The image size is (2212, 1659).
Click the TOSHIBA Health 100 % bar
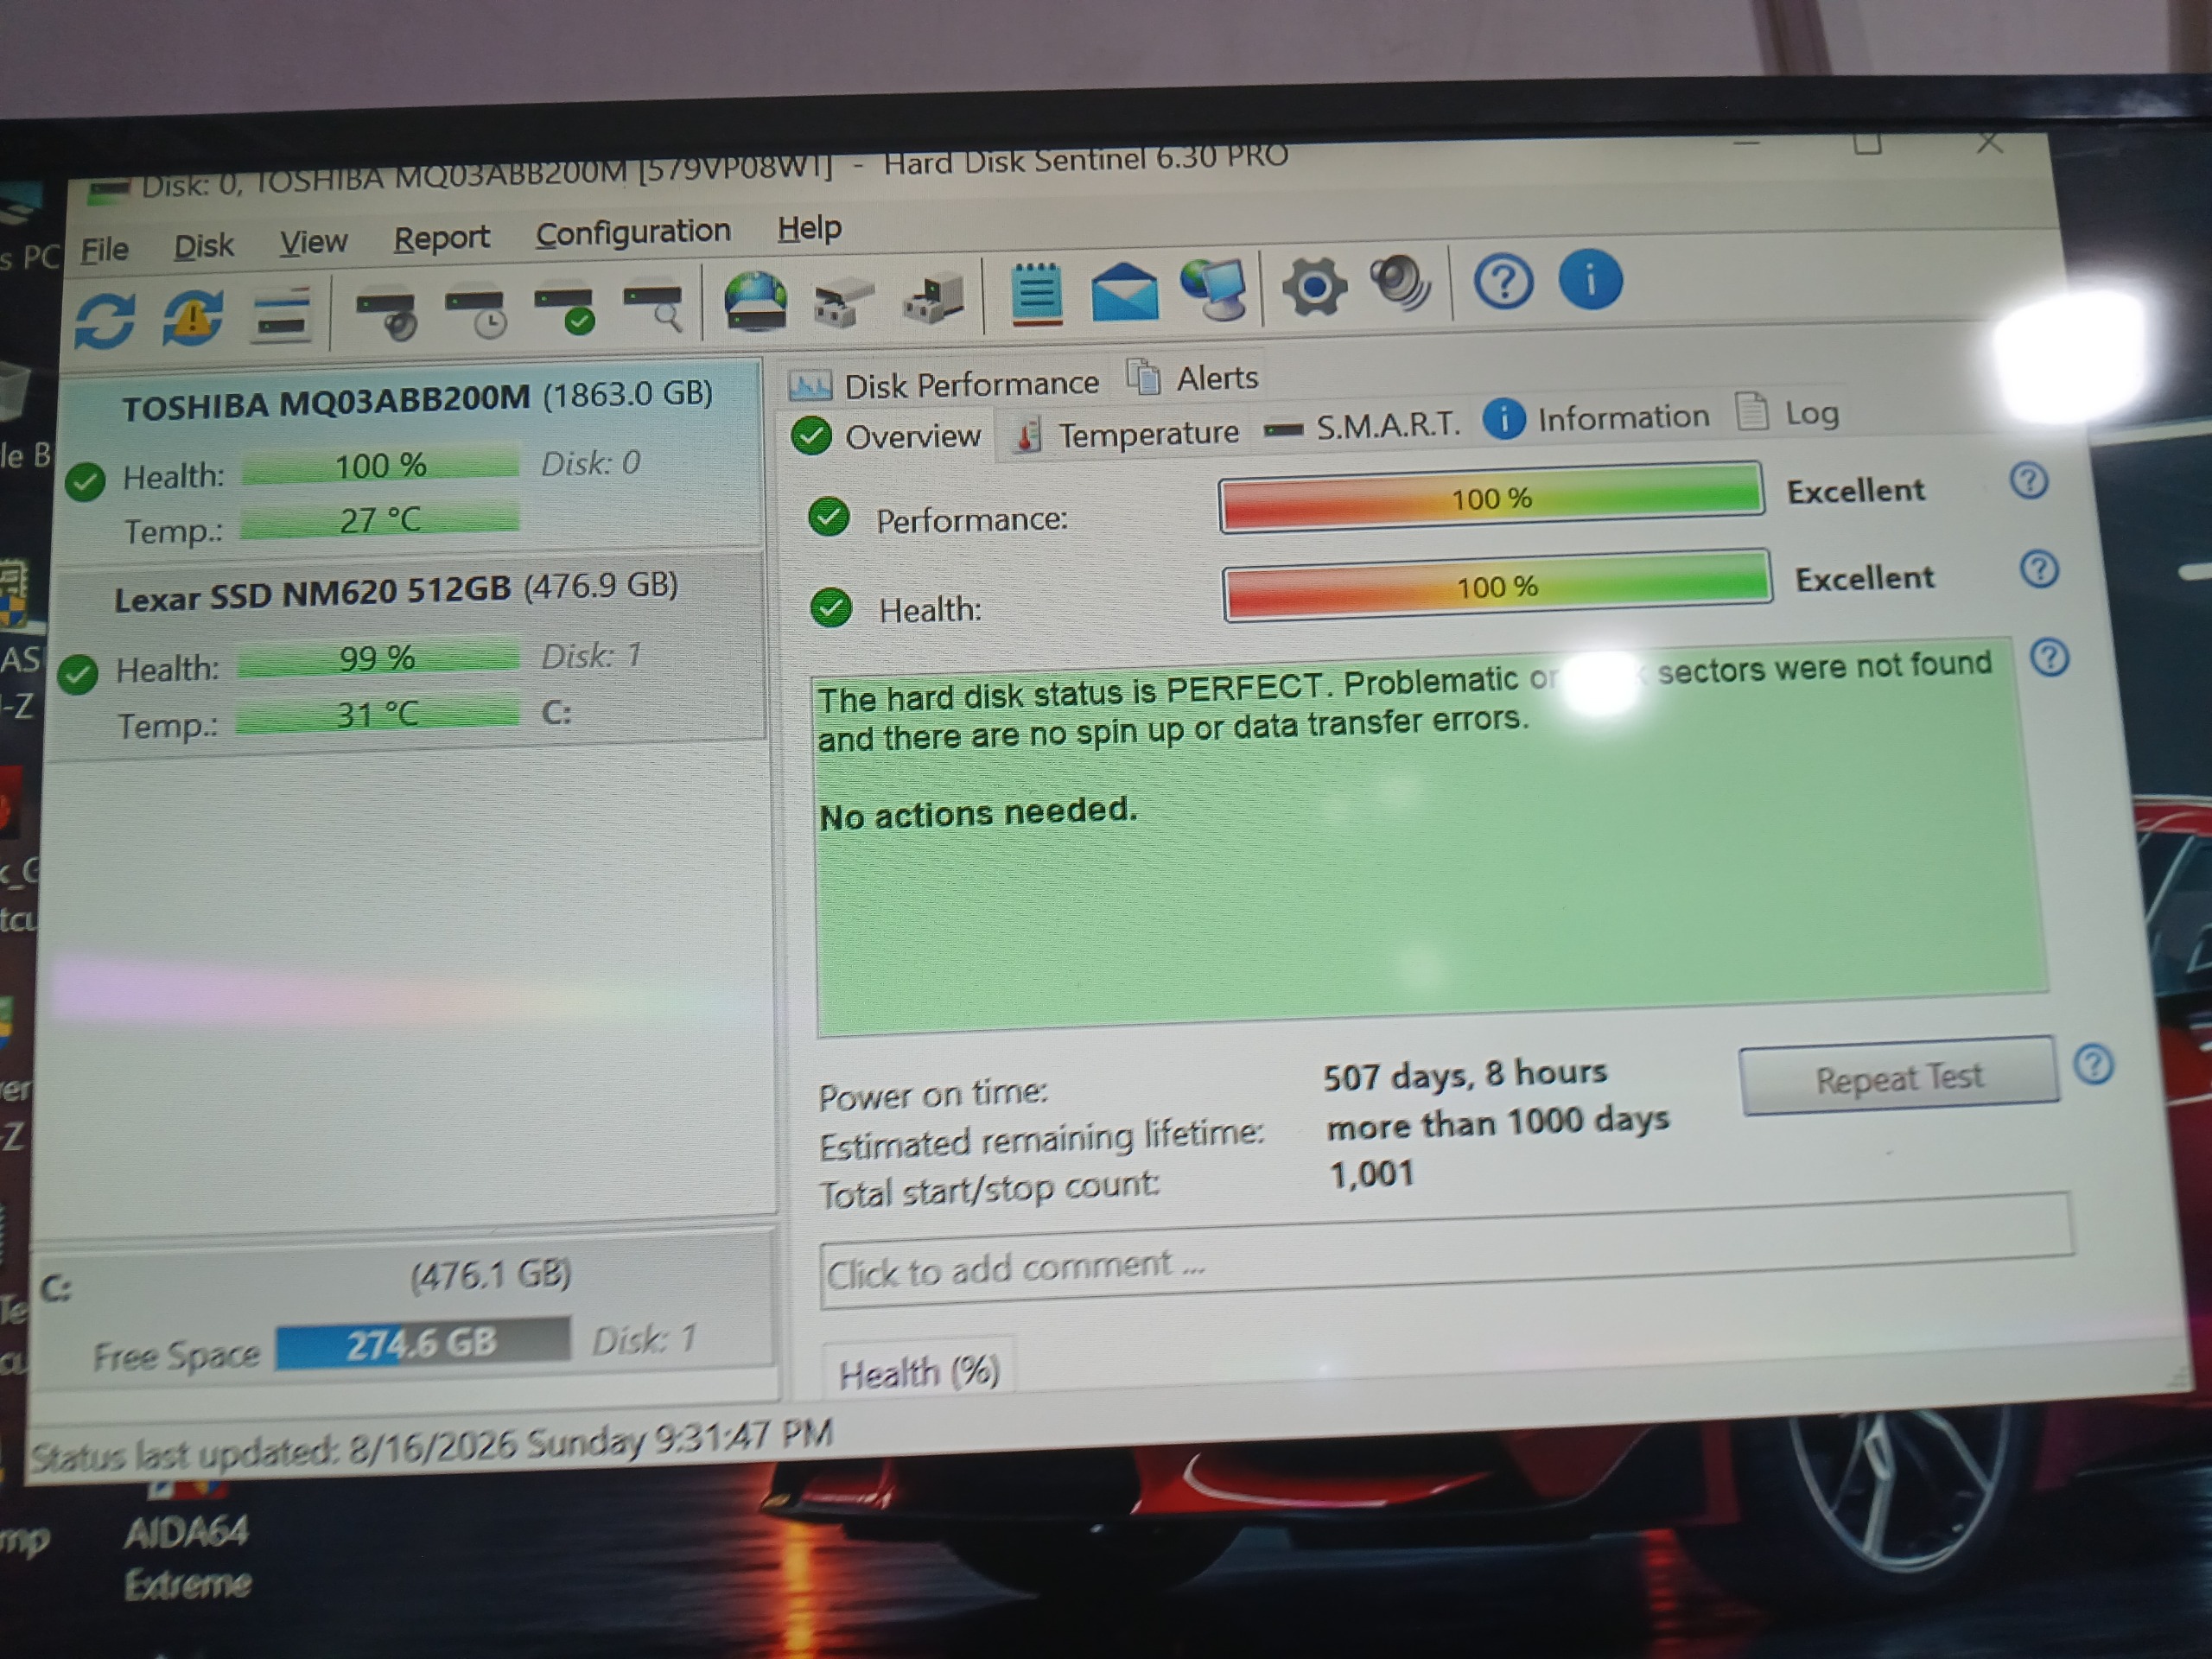[380, 466]
